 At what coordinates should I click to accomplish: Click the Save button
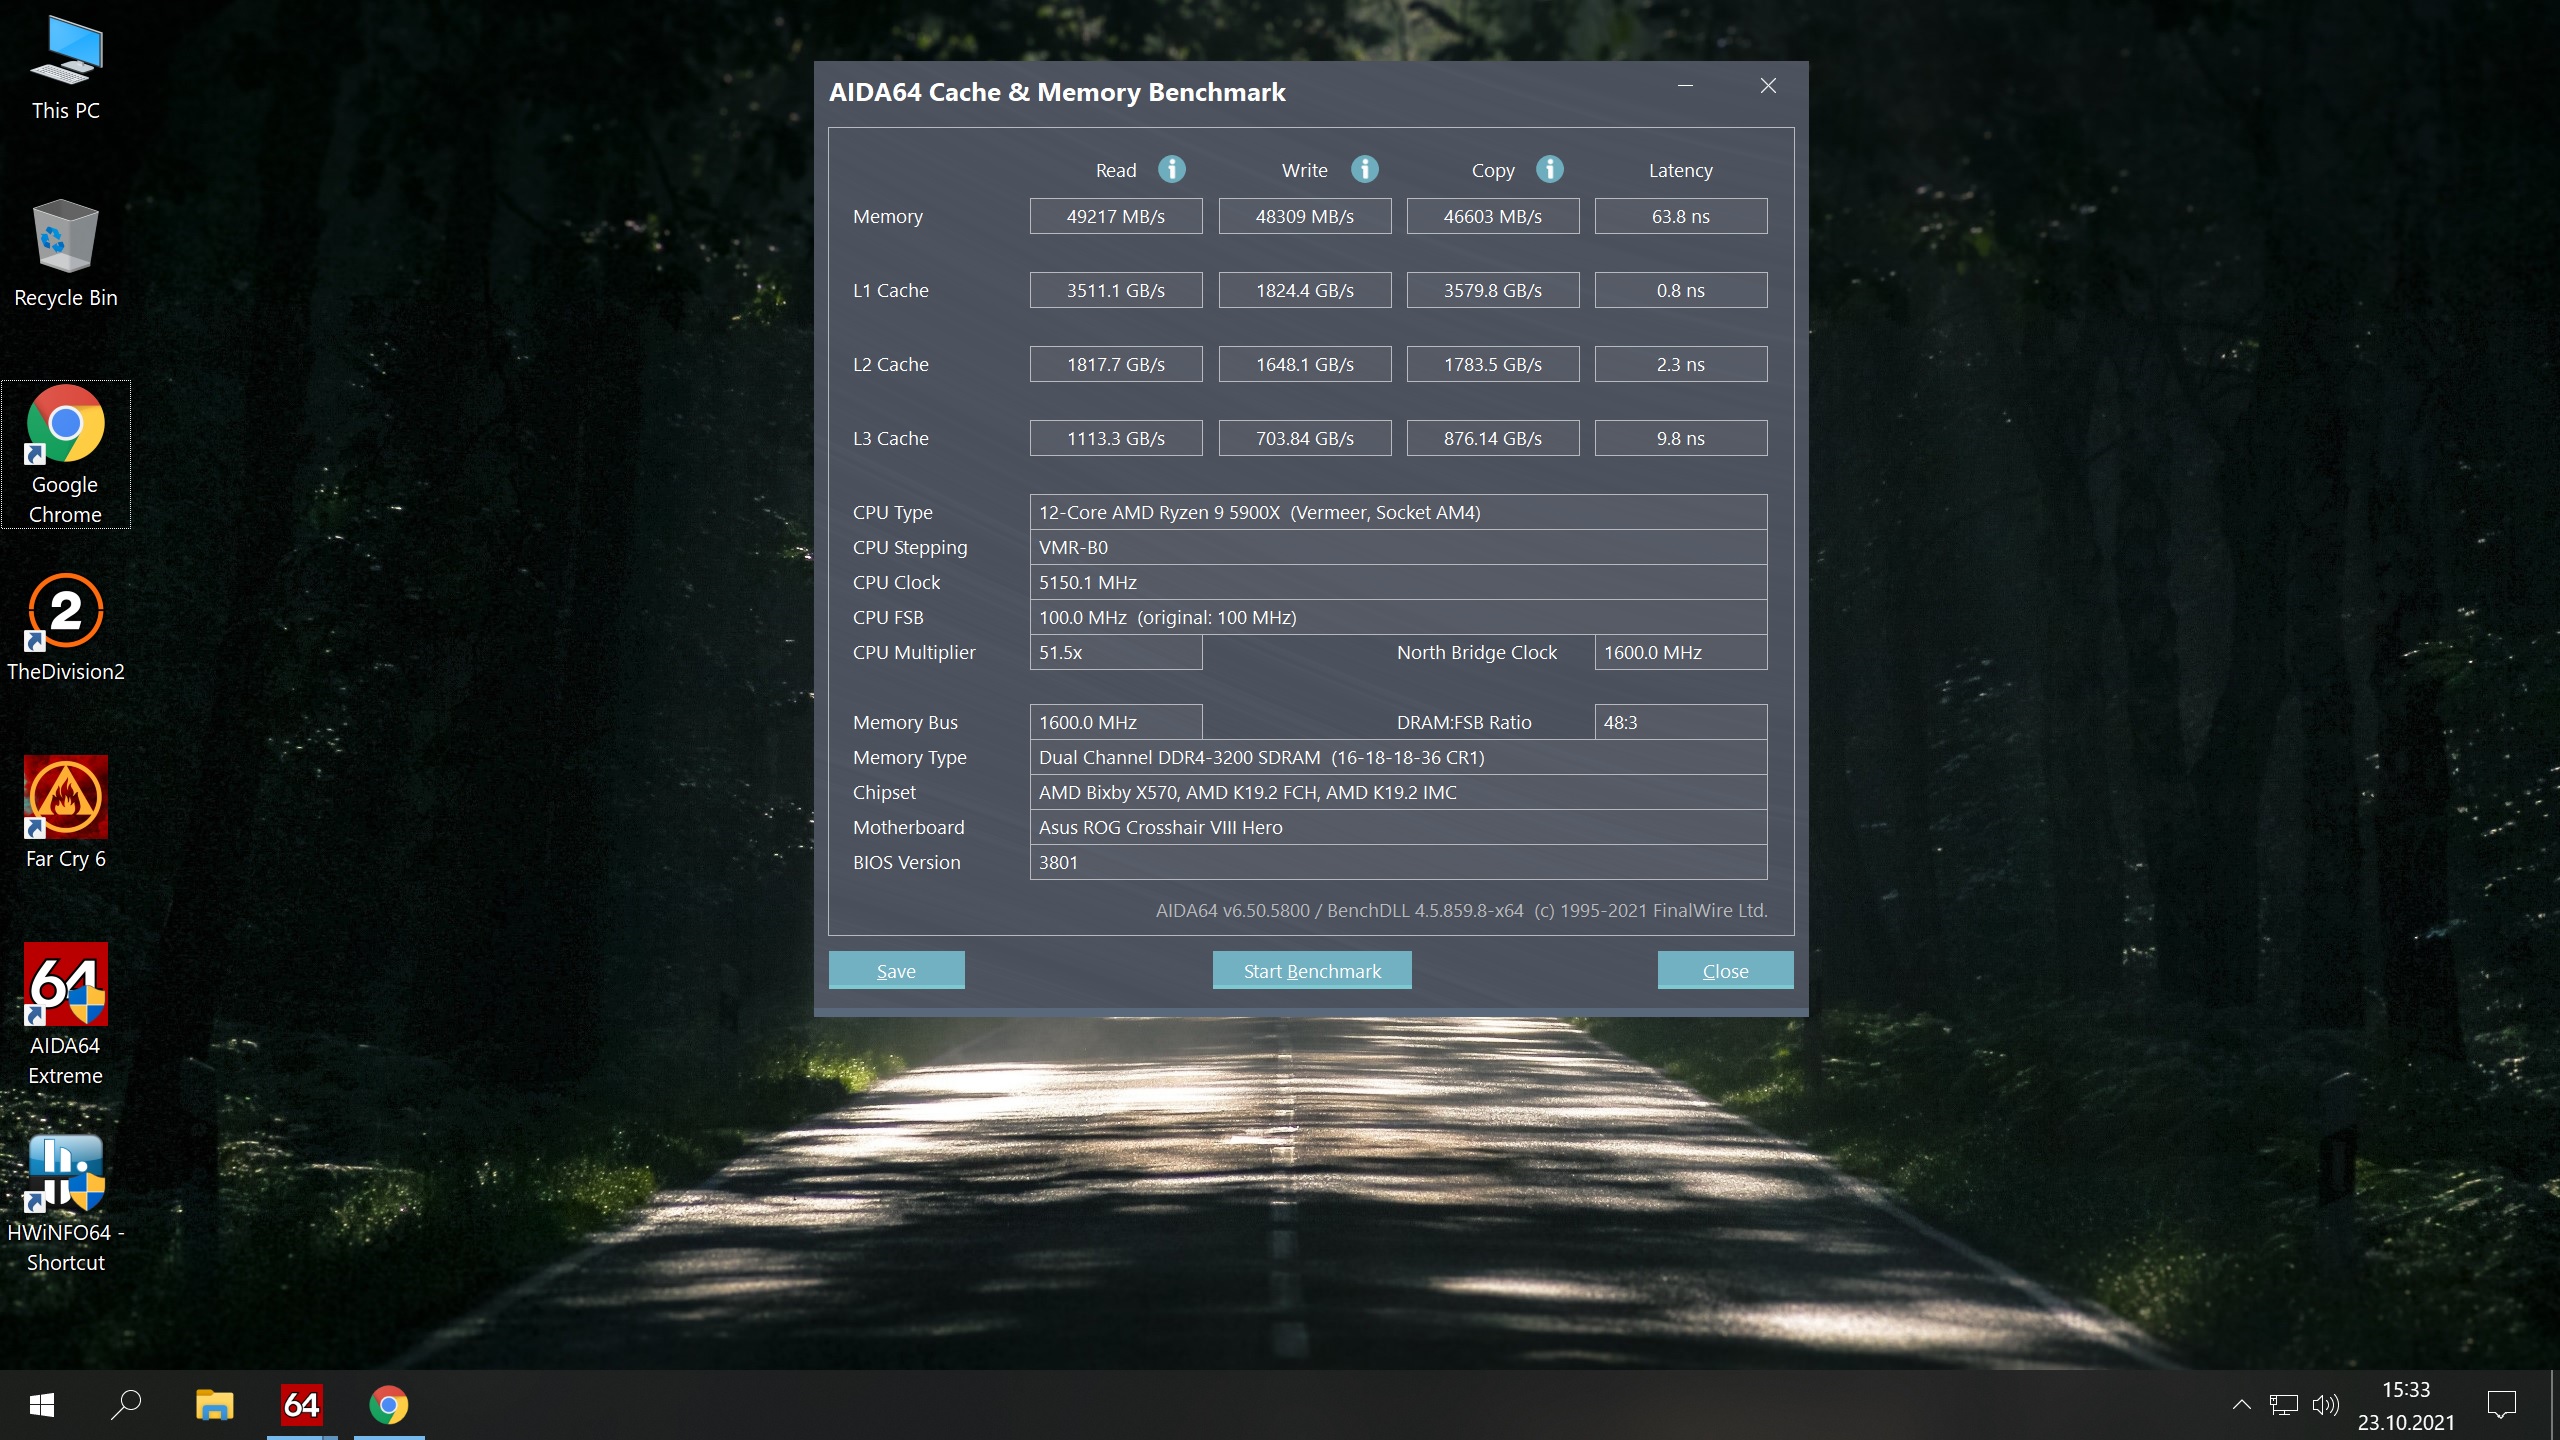(896, 970)
